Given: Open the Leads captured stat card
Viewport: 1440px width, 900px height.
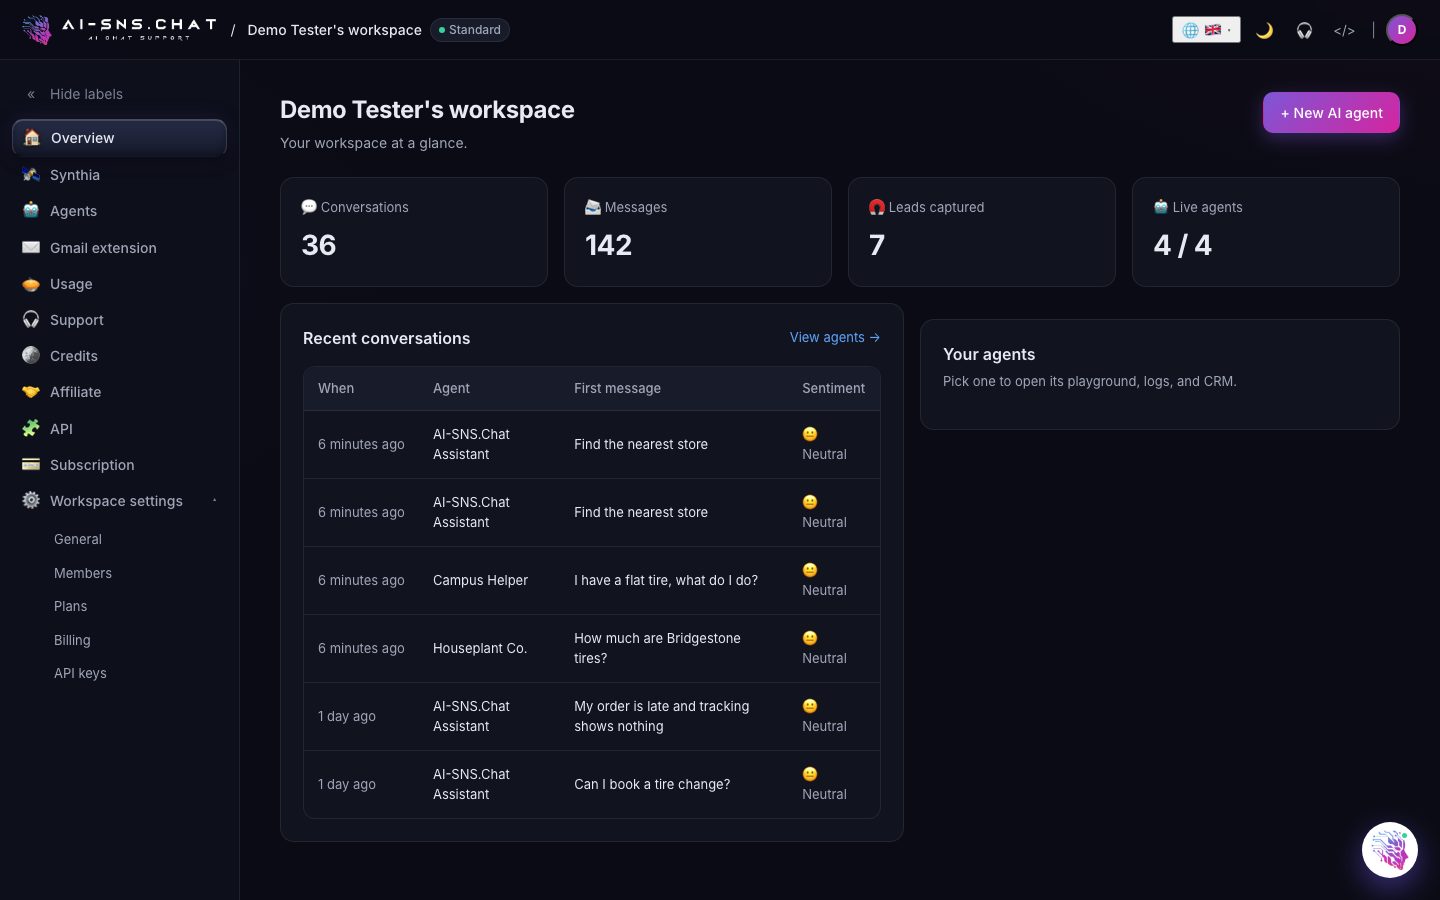Looking at the screenshot, I should pyautogui.click(x=982, y=232).
